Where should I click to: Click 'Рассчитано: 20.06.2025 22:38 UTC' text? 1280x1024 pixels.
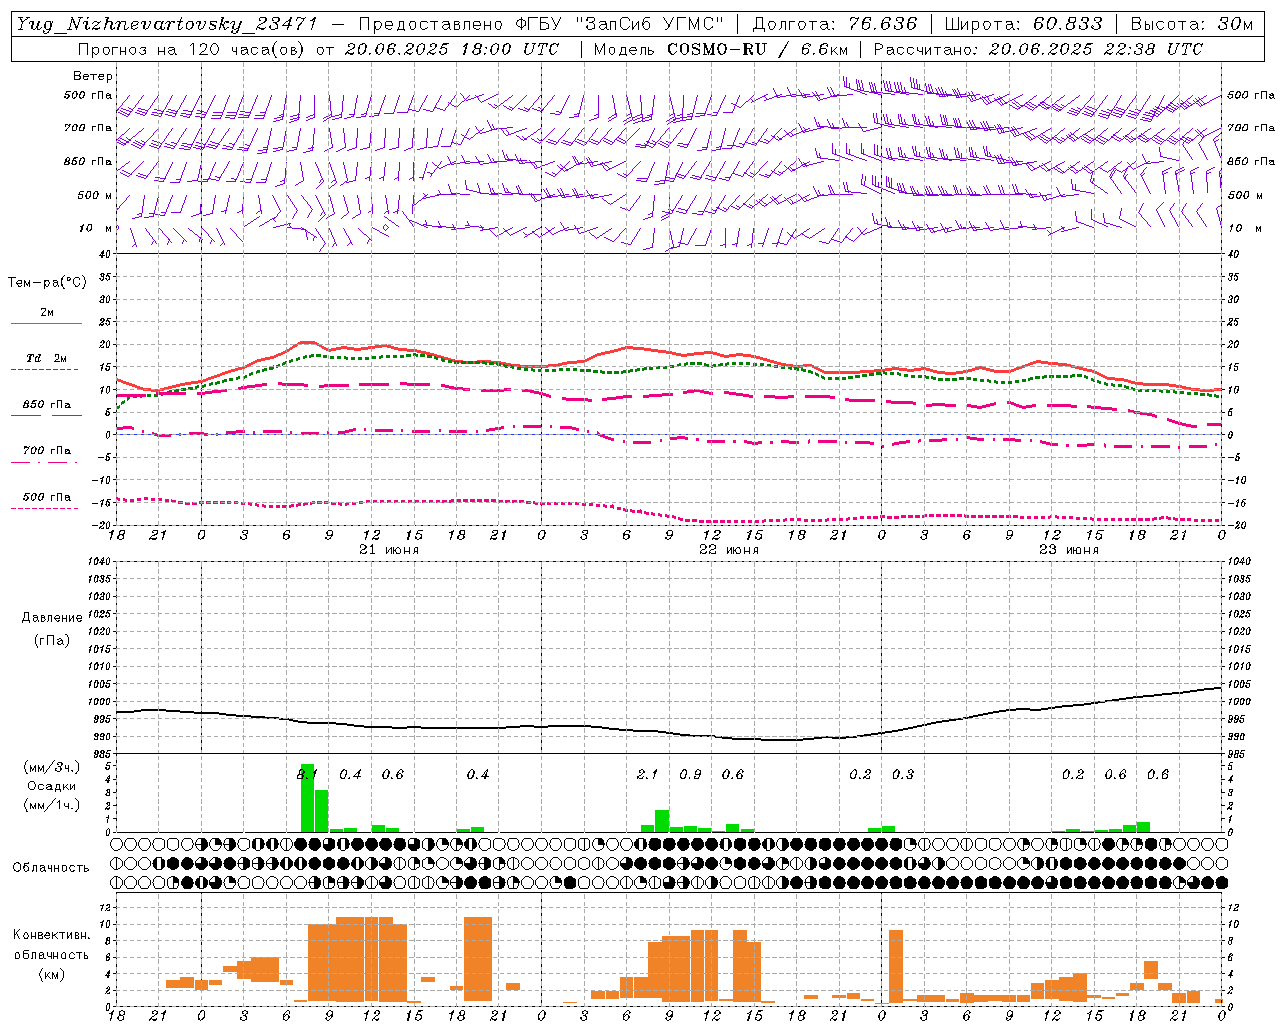(1038, 49)
